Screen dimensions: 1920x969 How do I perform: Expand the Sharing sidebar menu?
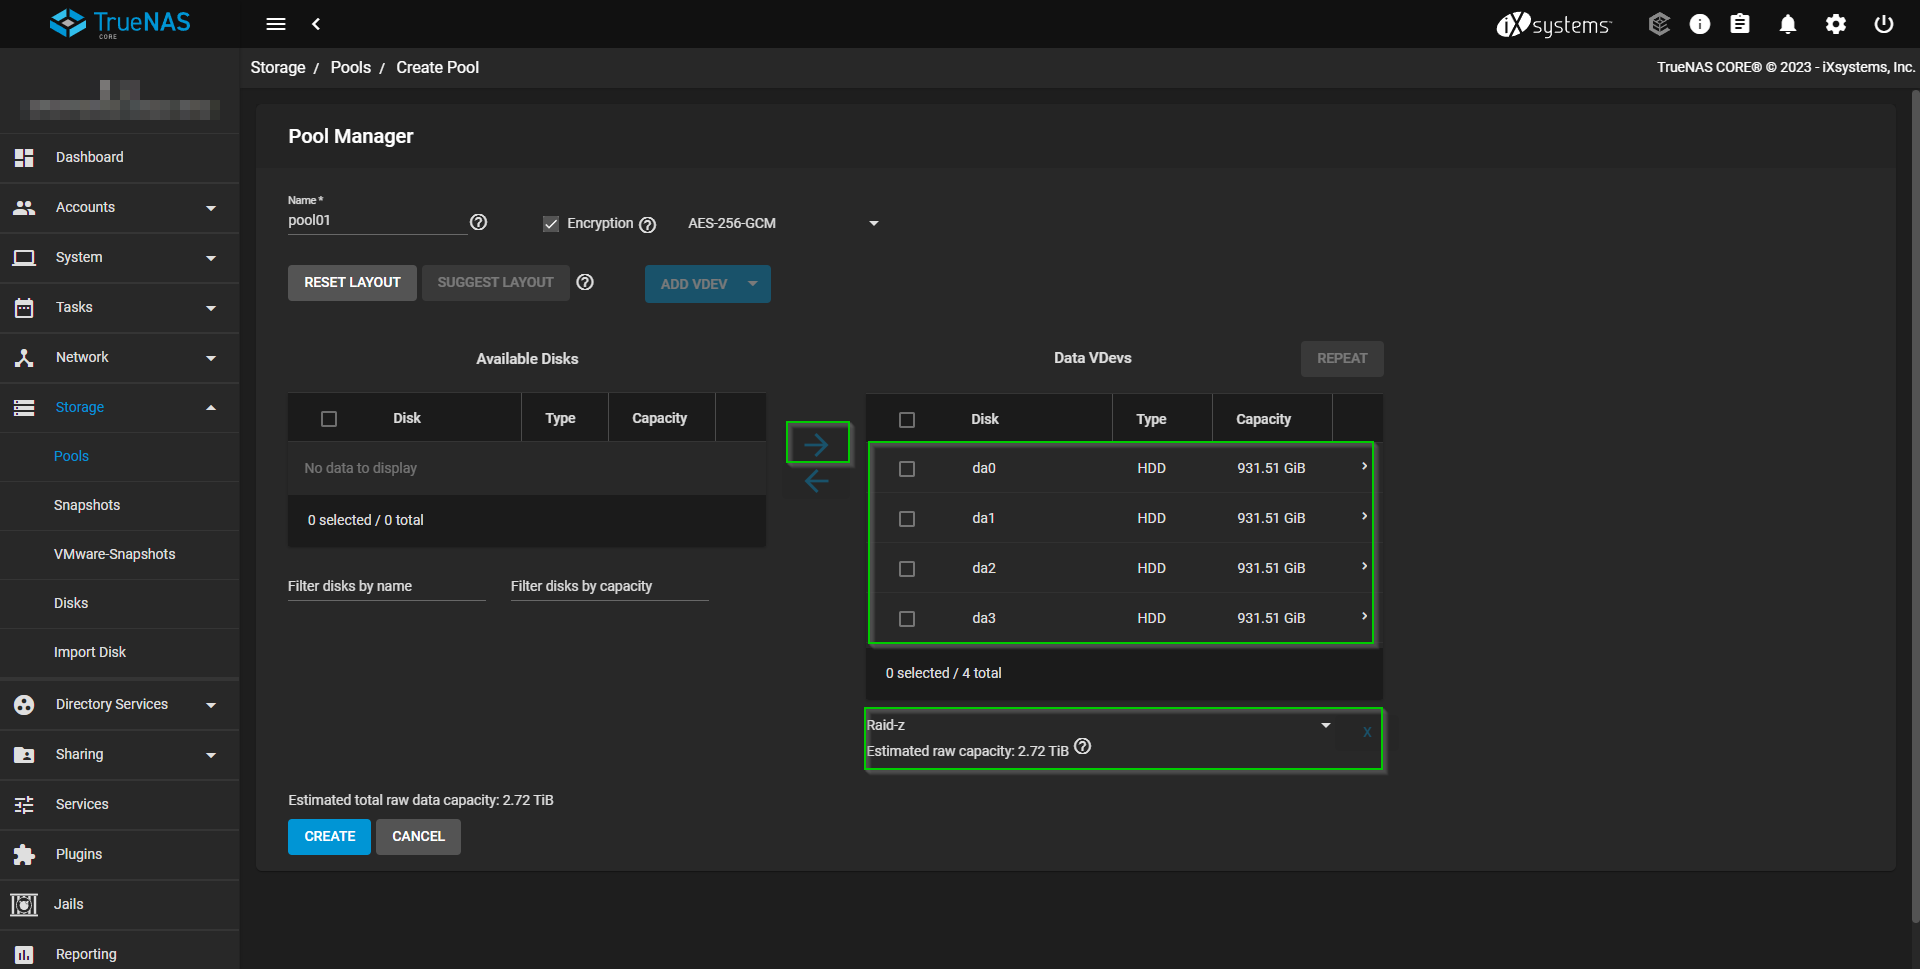coord(119,755)
